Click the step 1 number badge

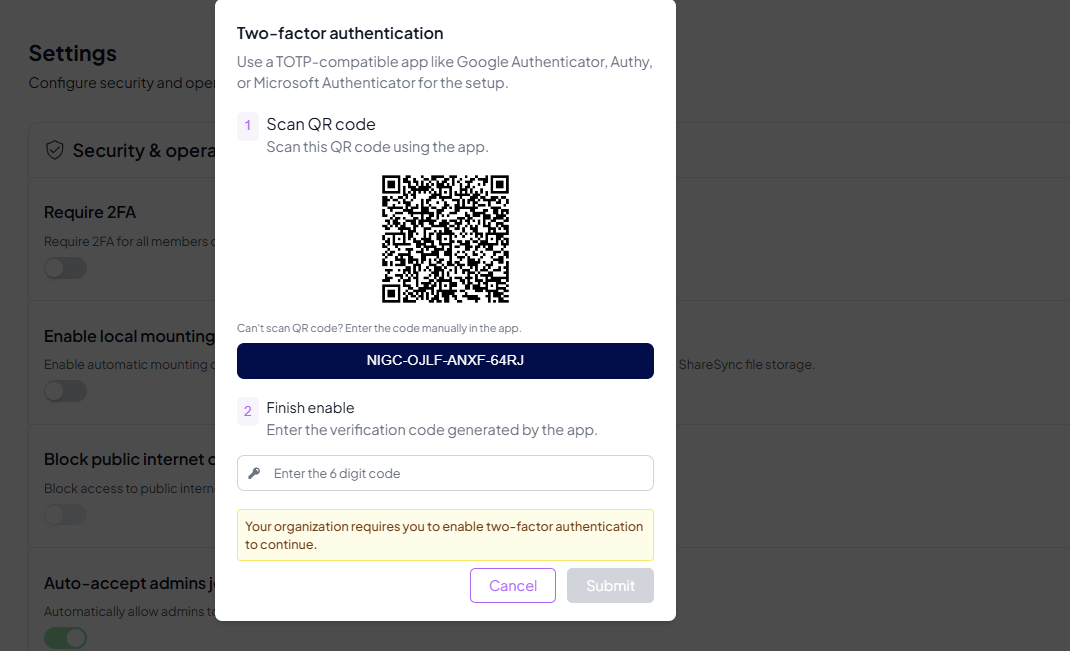[x=248, y=125]
